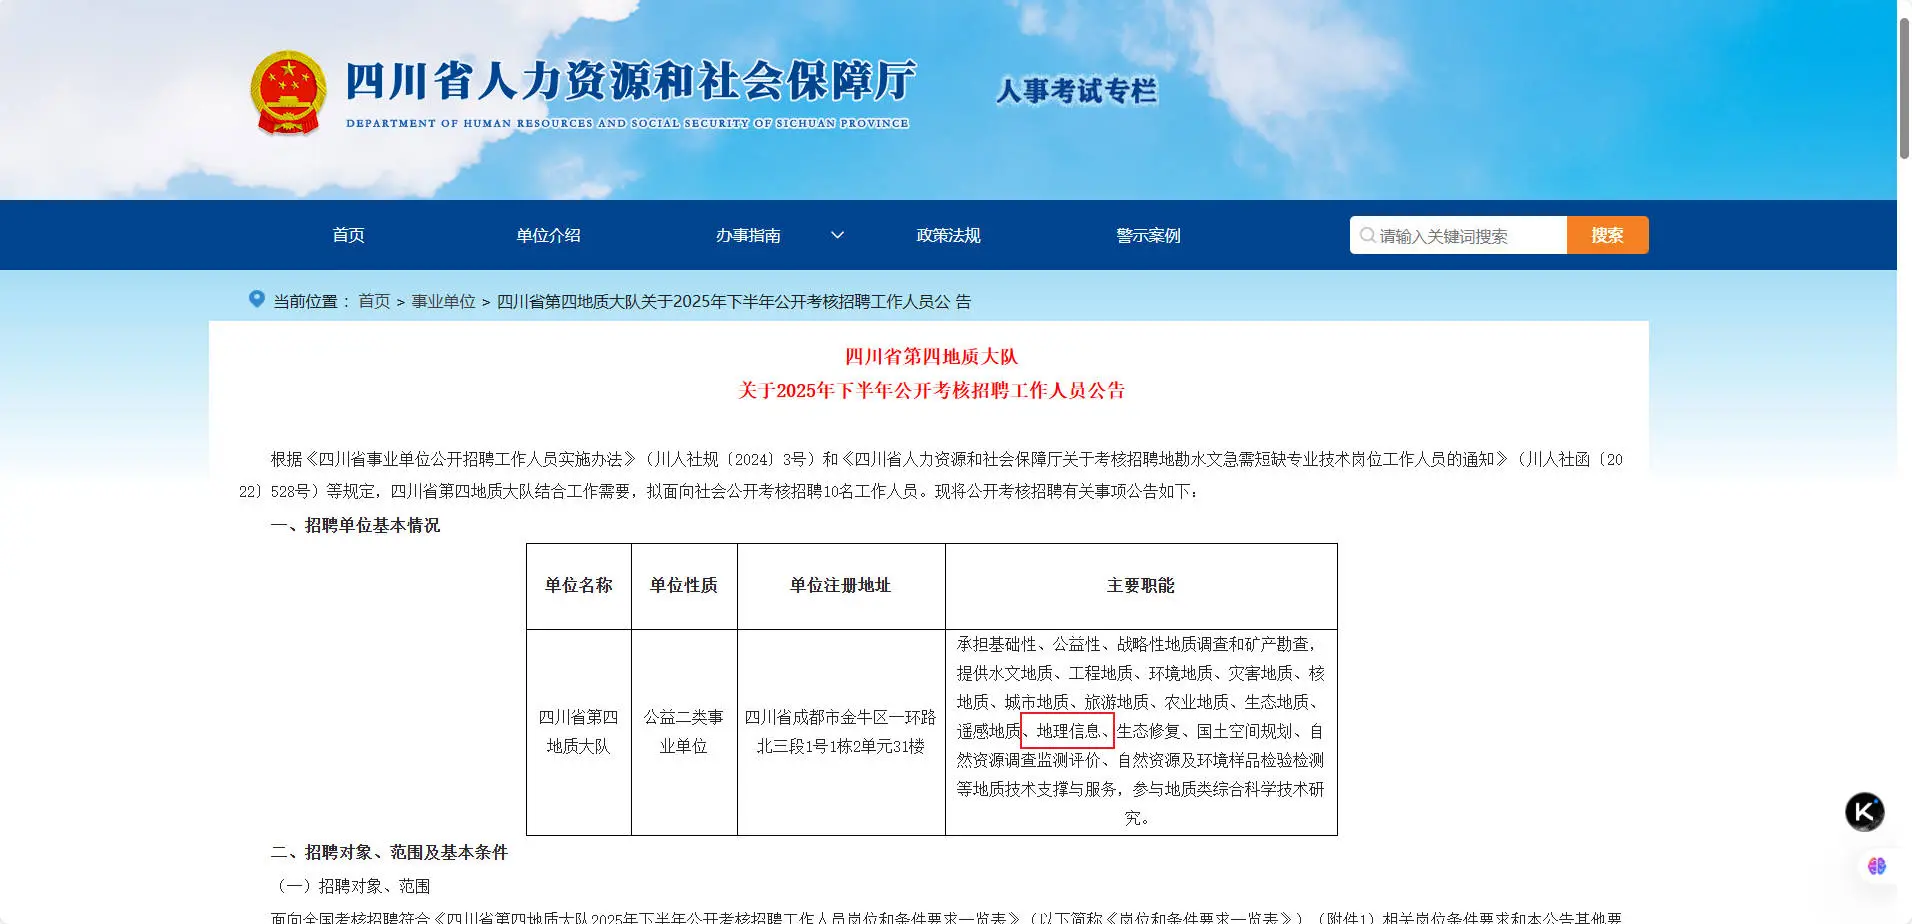The image size is (1912, 924).
Task: Click the national emblem logo
Action: [287, 91]
